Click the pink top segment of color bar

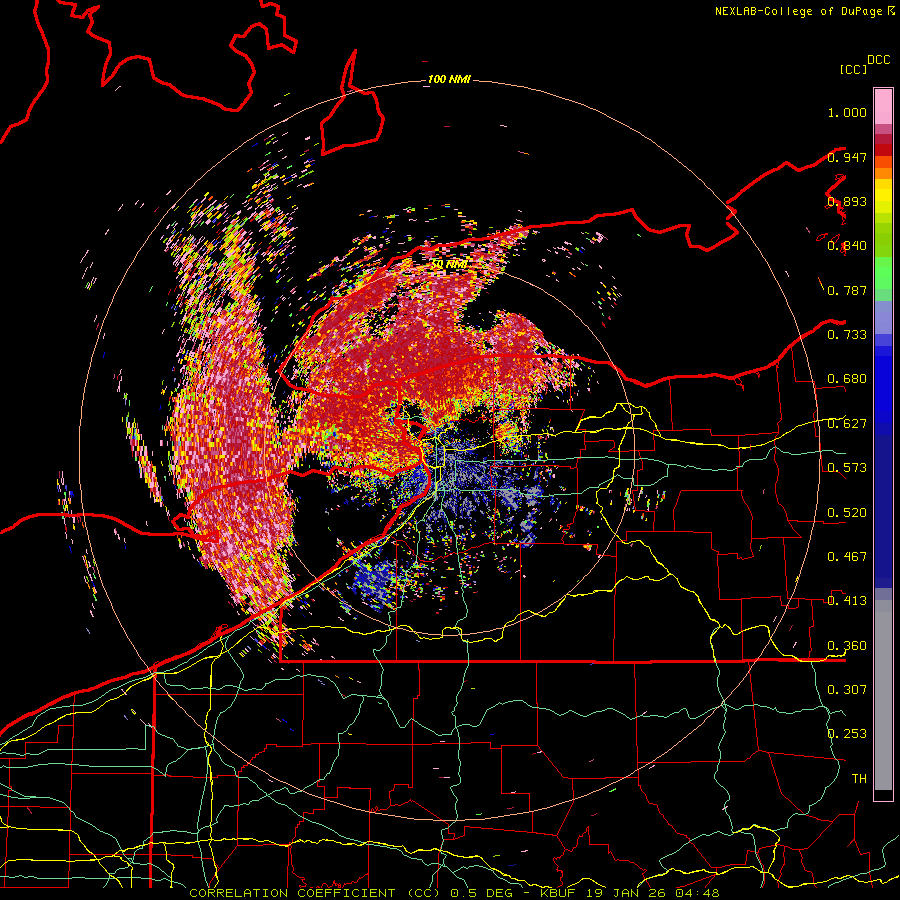tap(883, 106)
